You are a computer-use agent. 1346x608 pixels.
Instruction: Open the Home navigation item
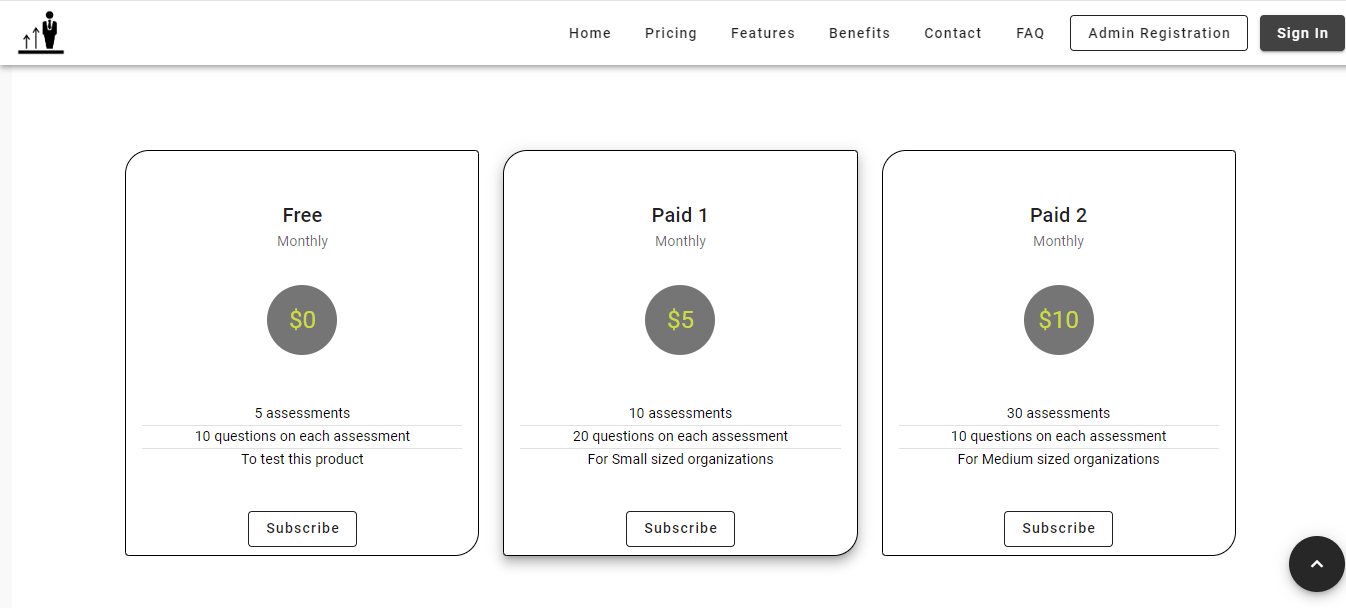pos(590,32)
